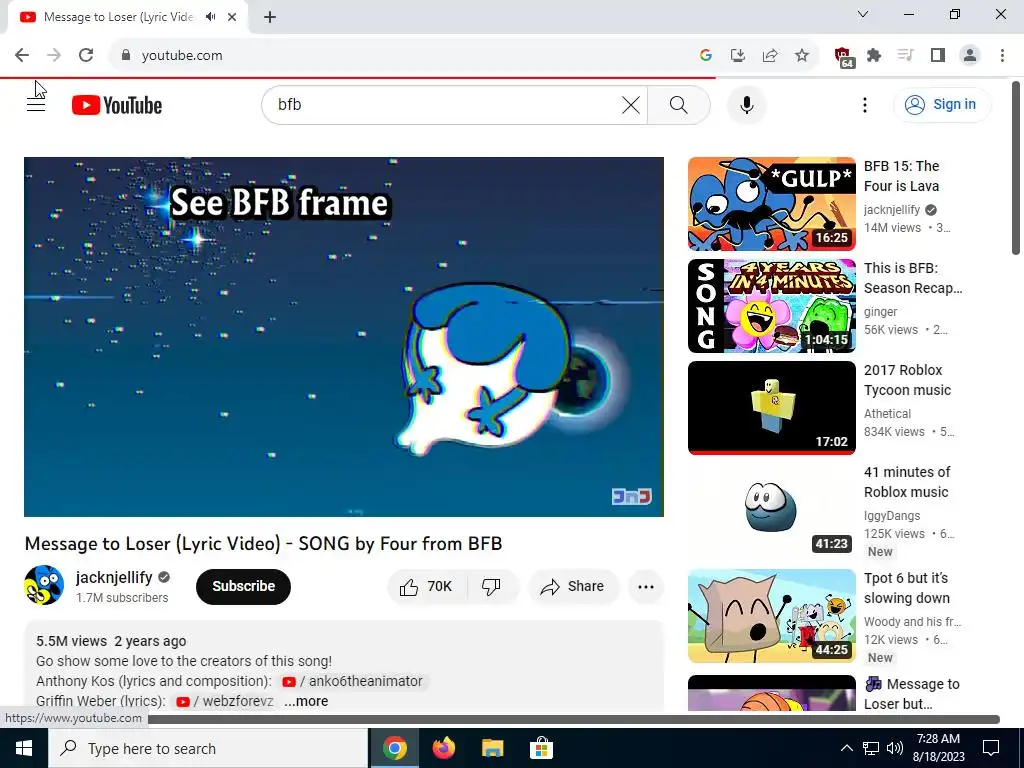Open Firefox from the taskbar
Viewport: 1024px width, 768px height.
(x=444, y=748)
